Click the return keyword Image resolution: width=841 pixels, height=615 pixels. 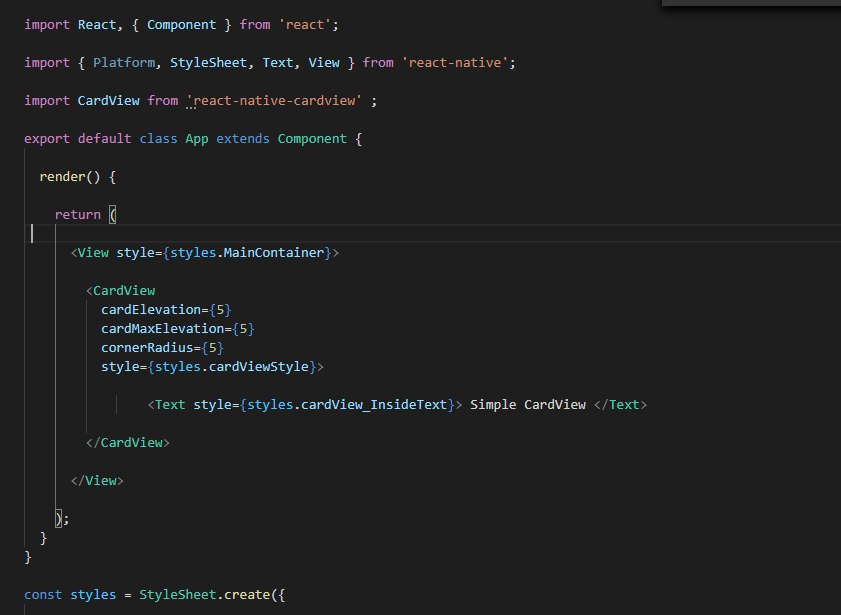coord(78,215)
